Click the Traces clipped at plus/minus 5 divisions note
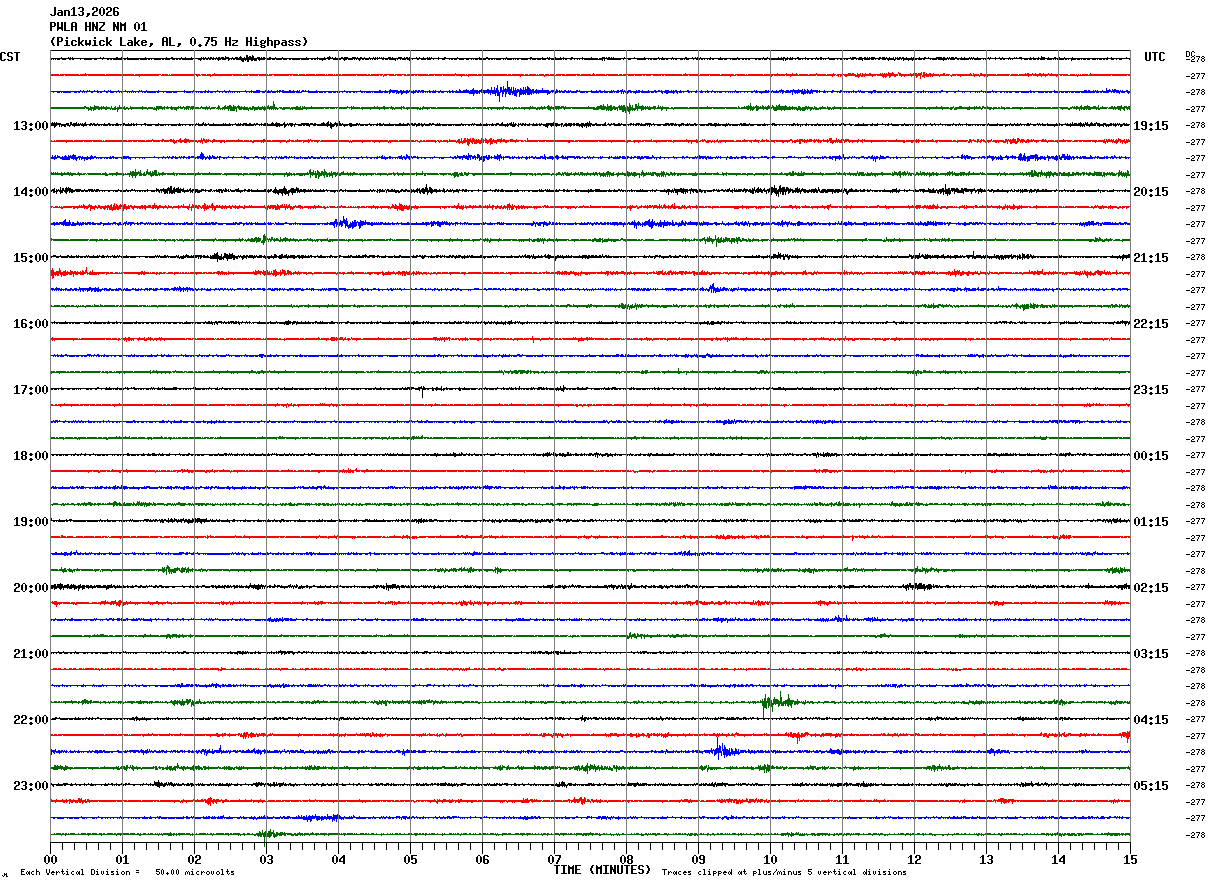The height and width of the screenshot is (886, 1210). point(784,873)
